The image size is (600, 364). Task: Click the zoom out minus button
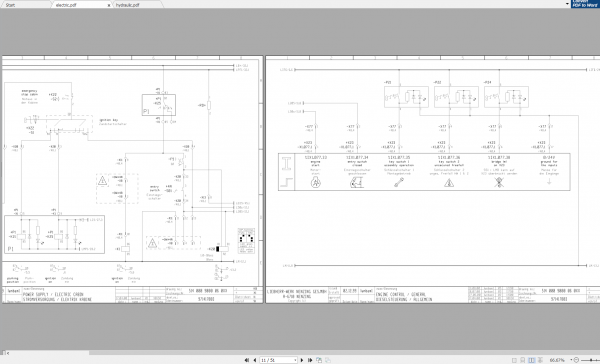tap(576, 360)
